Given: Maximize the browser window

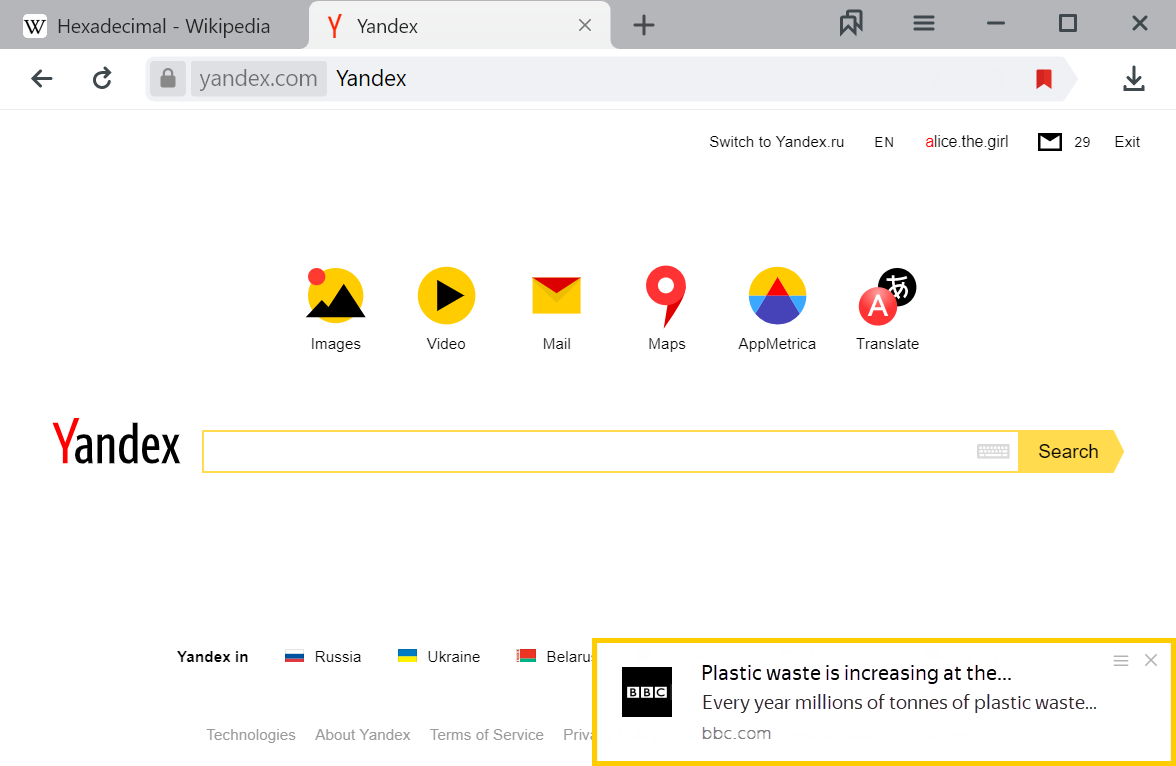Looking at the screenshot, I should point(1067,24).
